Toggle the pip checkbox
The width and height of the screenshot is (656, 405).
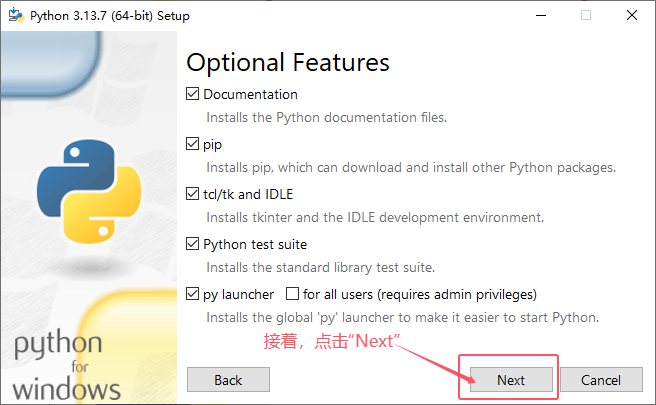point(192,144)
